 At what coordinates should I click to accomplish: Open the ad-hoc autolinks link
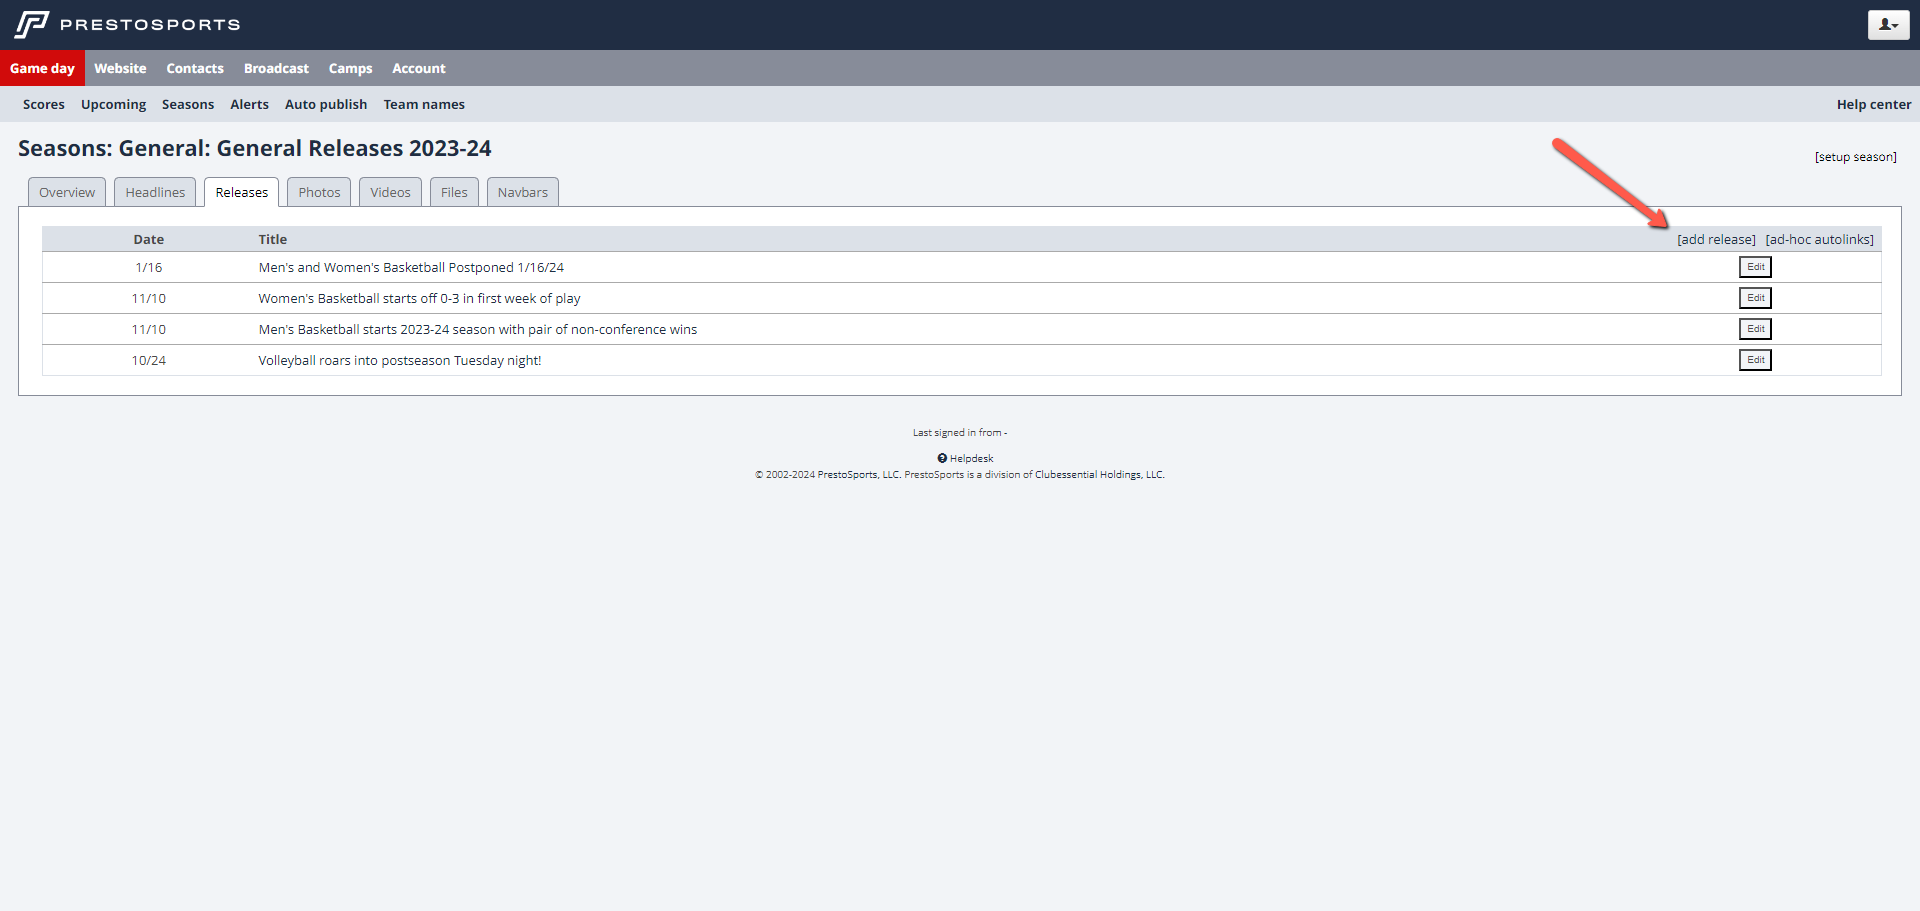(1819, 239)
